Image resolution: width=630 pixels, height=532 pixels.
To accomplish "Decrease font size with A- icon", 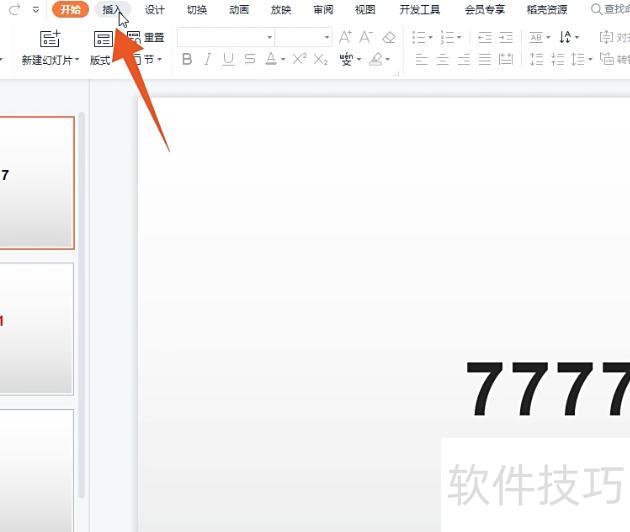I will point(366,37).
